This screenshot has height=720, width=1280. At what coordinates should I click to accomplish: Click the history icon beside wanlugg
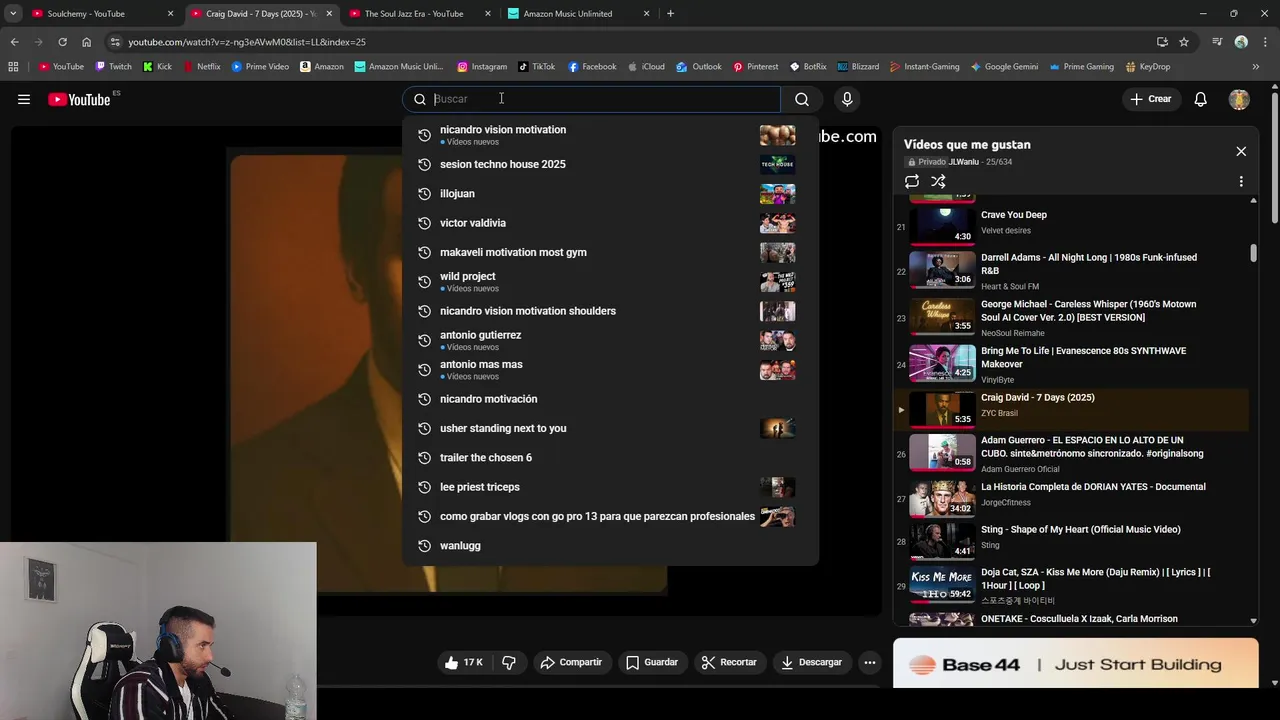click(424, 546)
